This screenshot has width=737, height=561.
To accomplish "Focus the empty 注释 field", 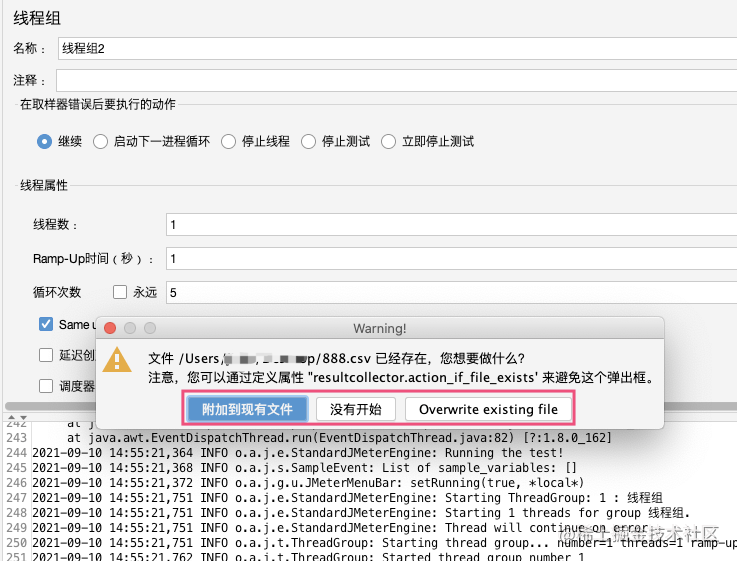I will (x=396, y=80).
